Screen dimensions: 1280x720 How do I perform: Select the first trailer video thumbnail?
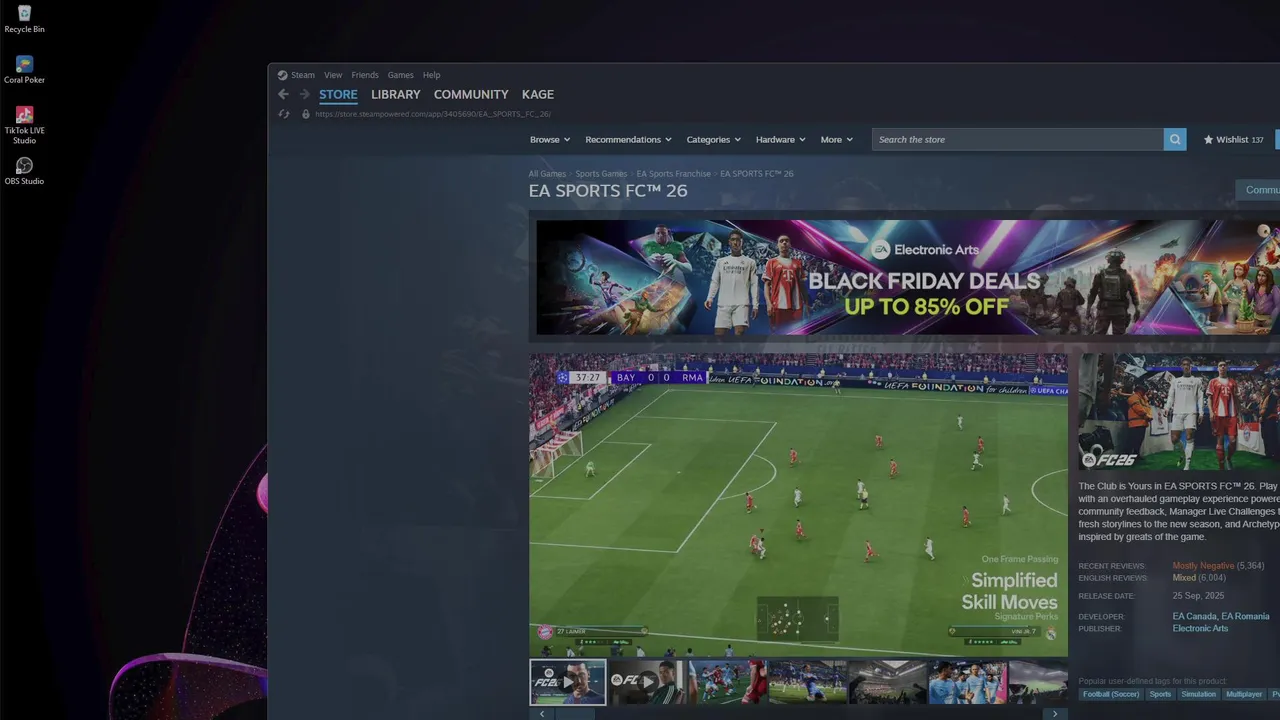point(568,682)
